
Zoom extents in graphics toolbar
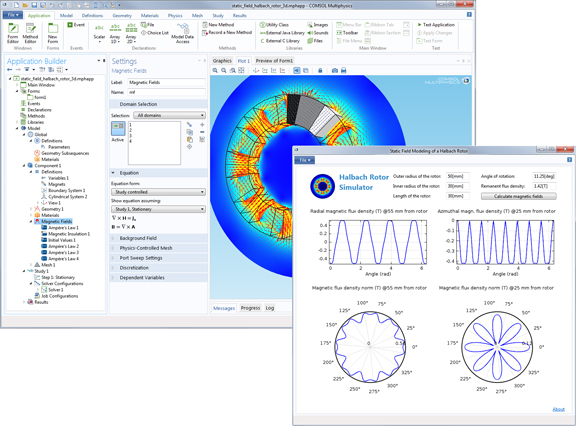(241, 71)
